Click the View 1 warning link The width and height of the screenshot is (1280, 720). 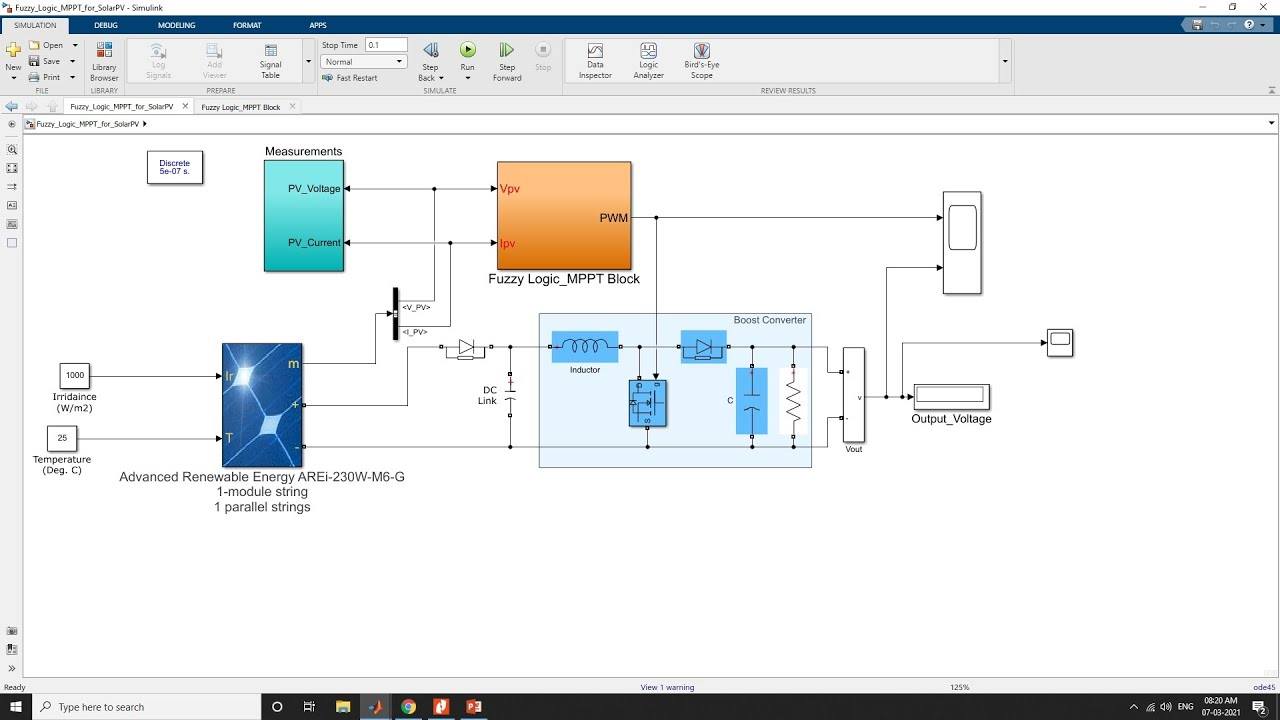(667, 687)
